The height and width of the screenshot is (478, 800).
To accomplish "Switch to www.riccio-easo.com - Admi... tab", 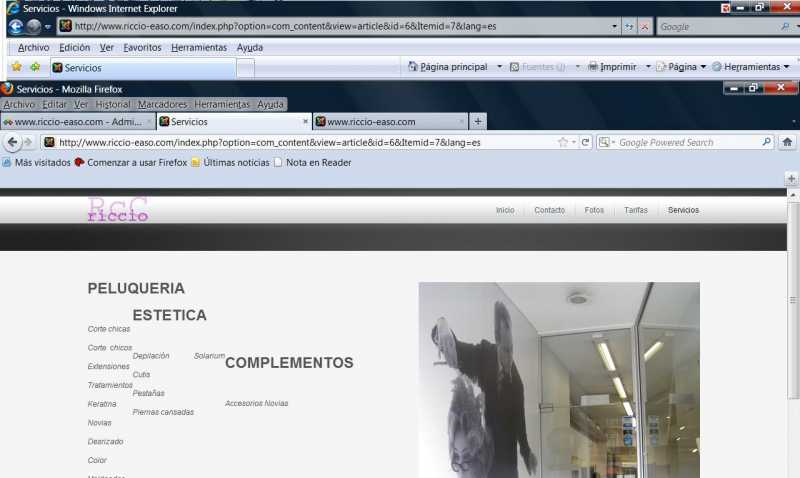I will tap(78, 122).
